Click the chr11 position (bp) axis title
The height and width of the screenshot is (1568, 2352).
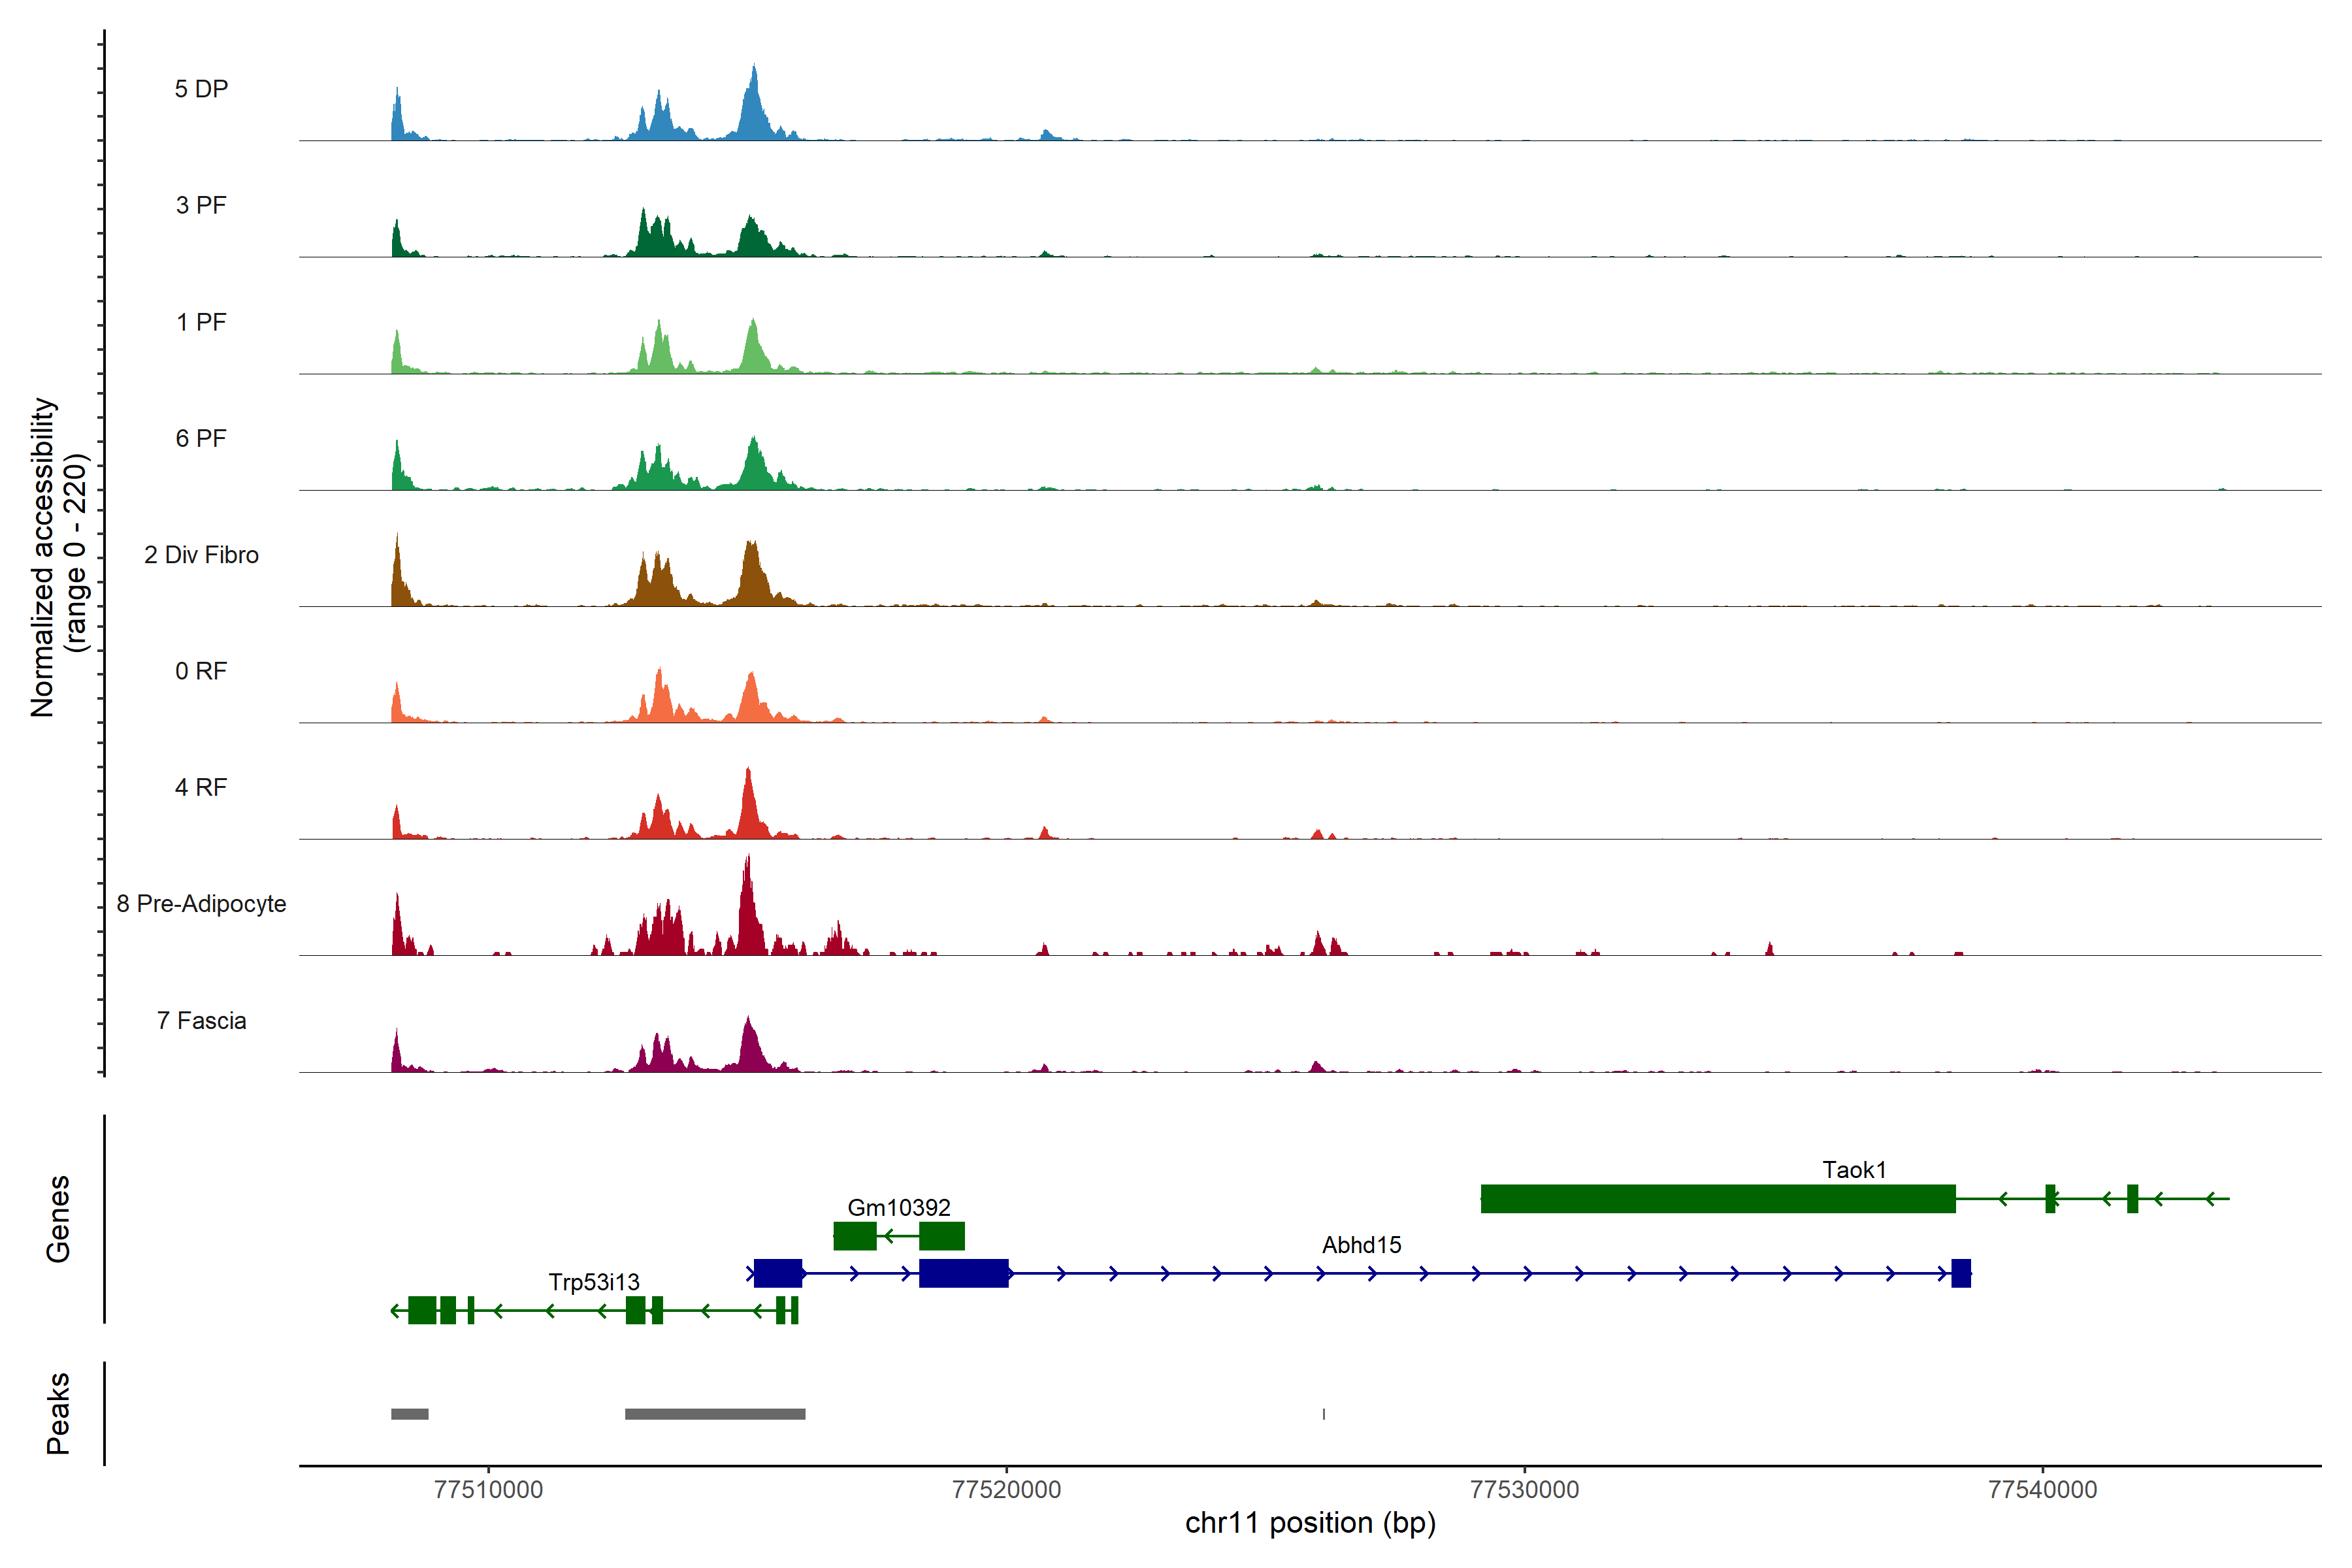[1310, 1524]
